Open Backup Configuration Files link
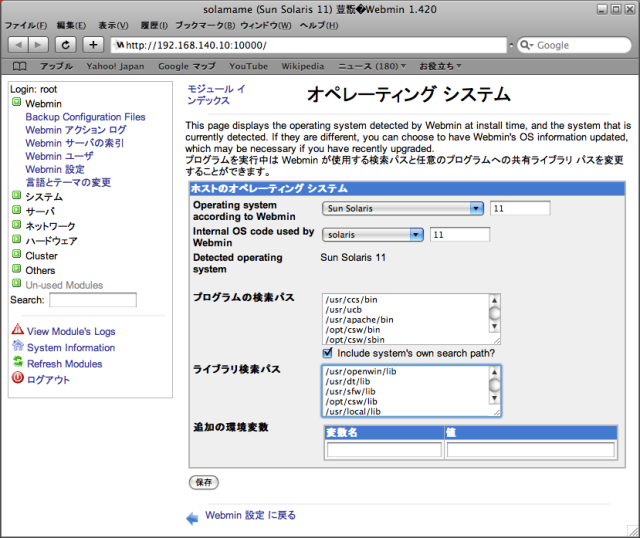The height and width of the screenshot is (538, 640). coord(85,117)
